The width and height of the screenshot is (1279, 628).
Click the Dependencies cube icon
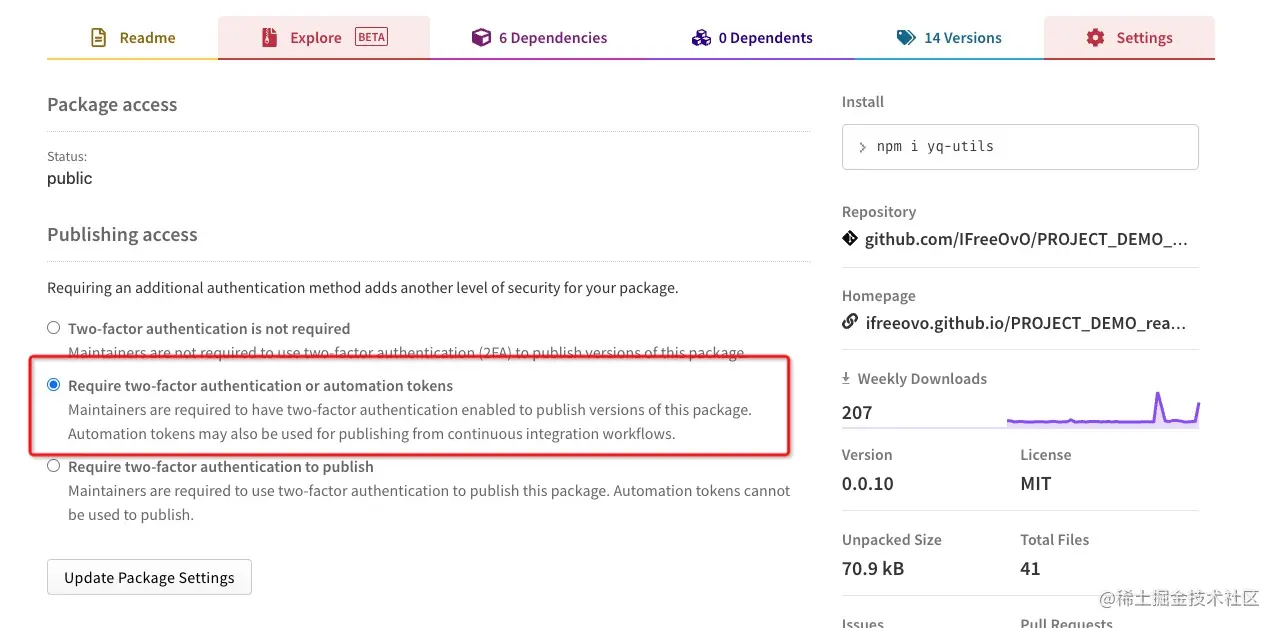(481, 38)
